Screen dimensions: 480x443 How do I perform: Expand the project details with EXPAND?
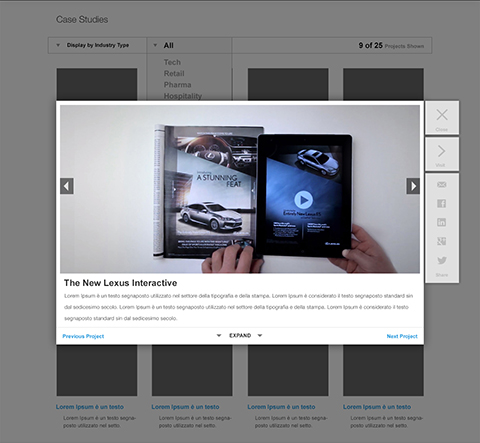[x=240, y=335]
